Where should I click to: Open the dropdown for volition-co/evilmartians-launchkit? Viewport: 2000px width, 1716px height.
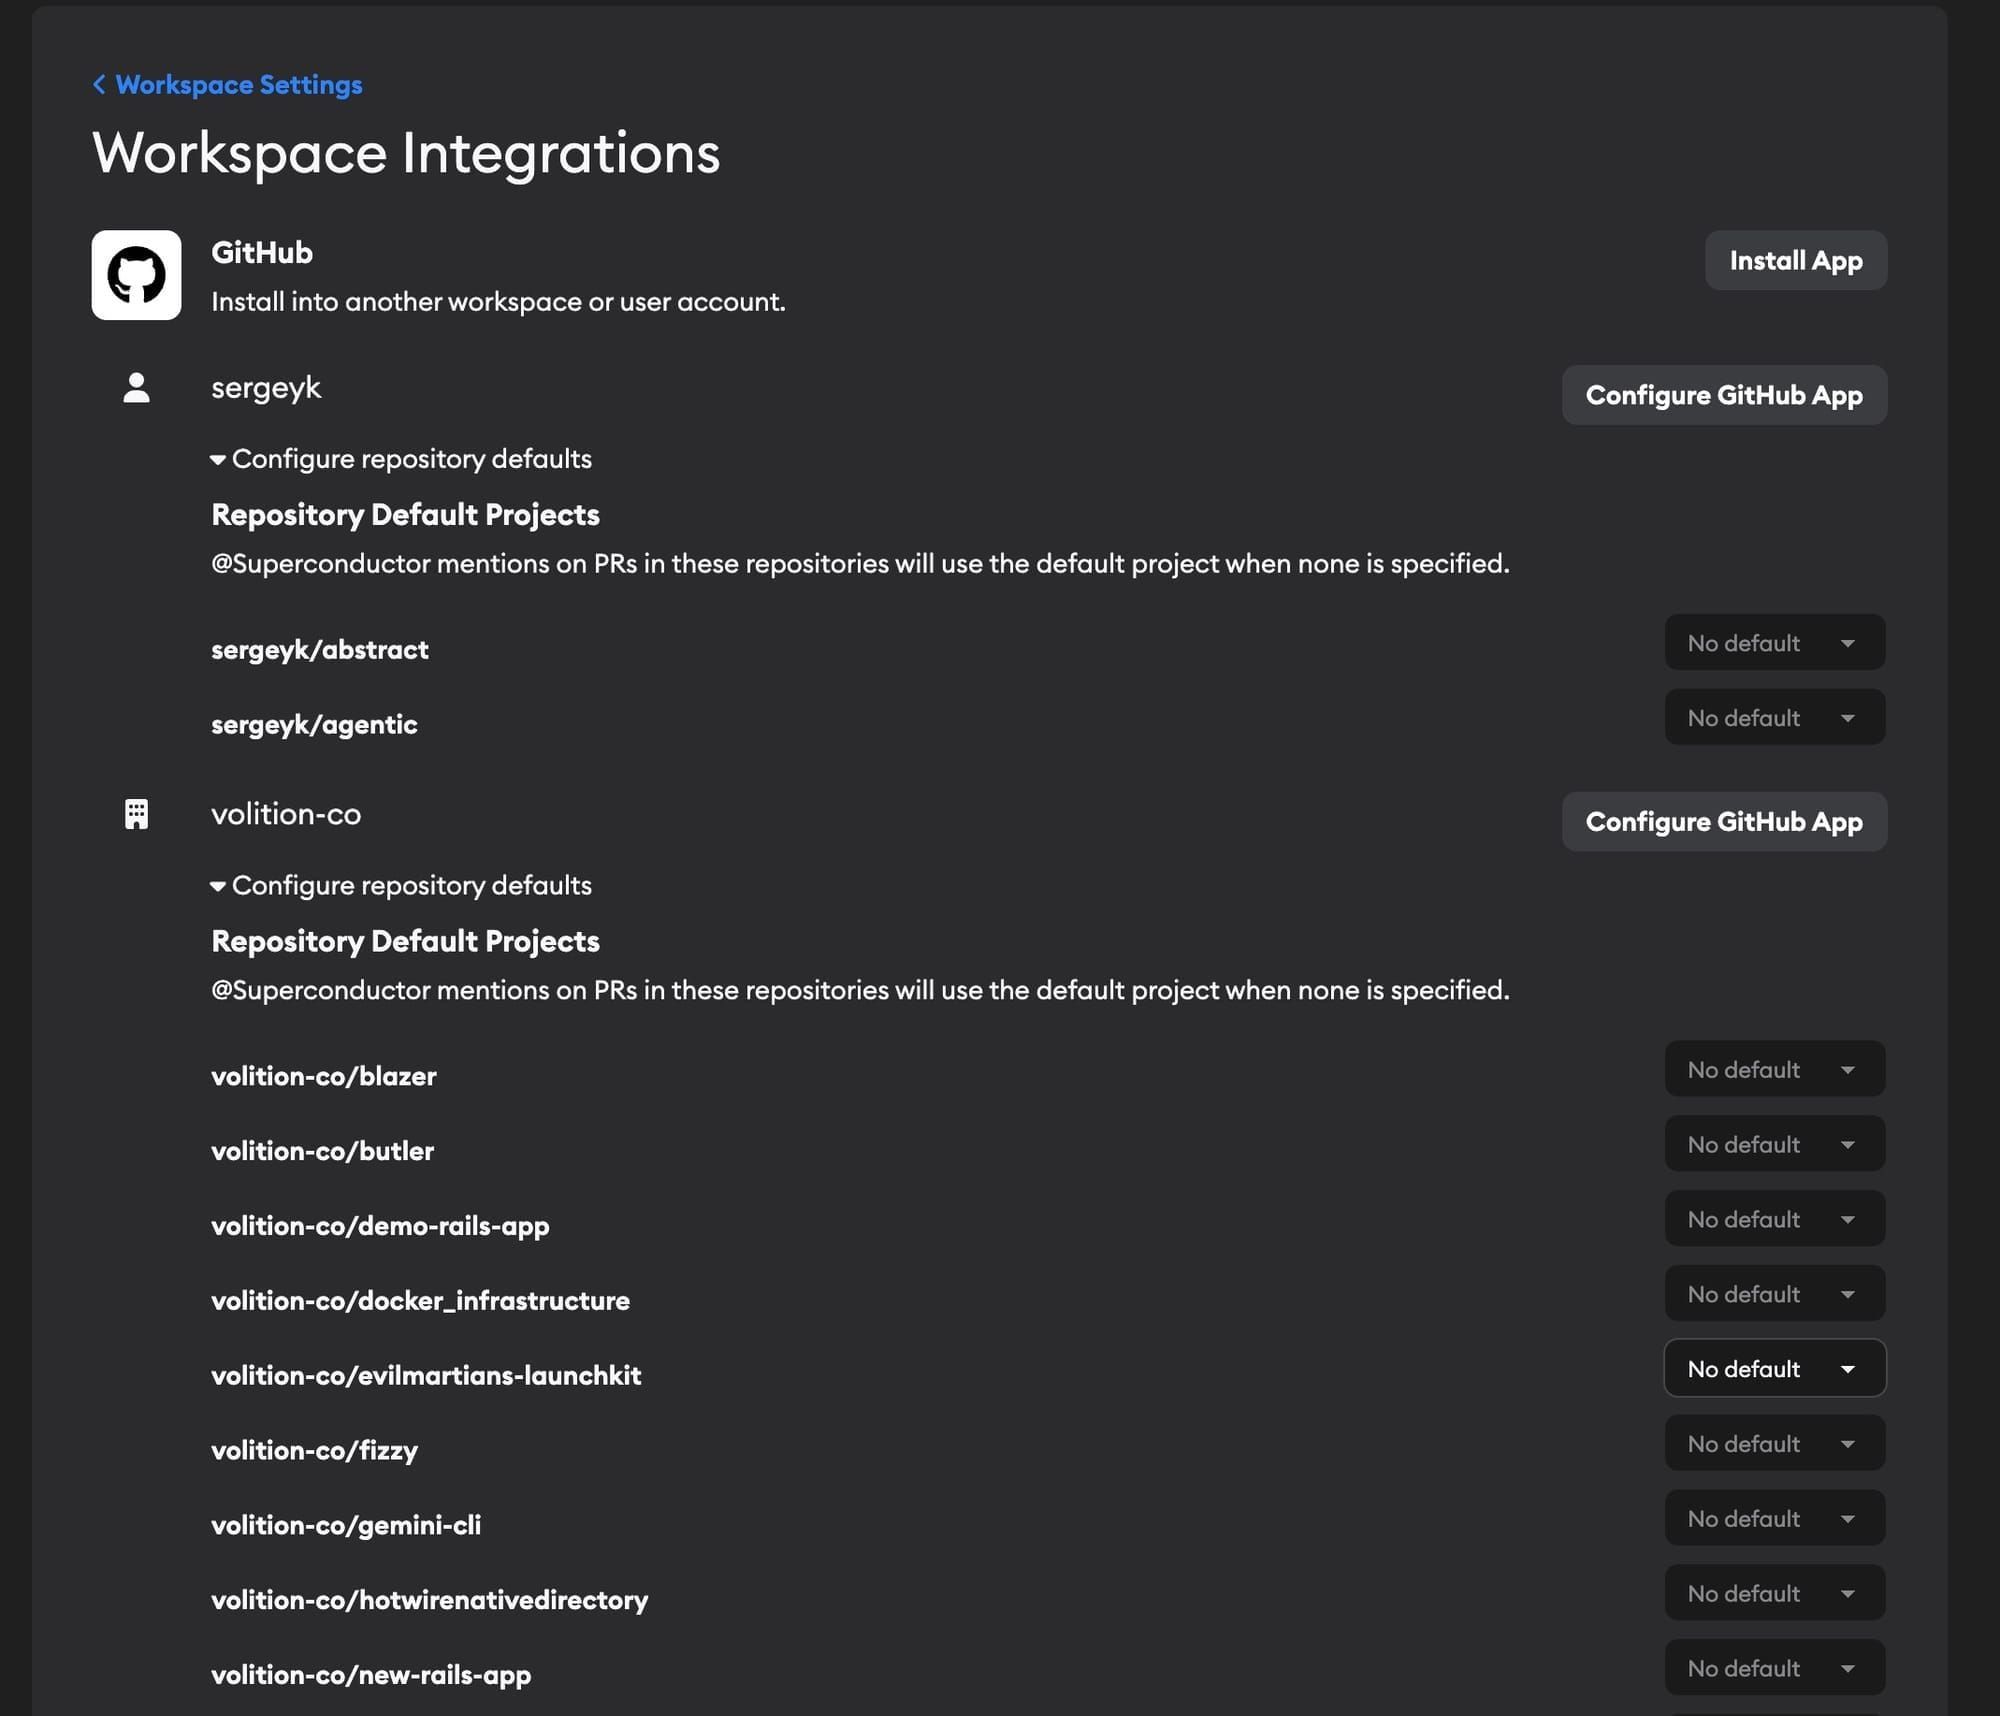[x=1775, y=1368]
